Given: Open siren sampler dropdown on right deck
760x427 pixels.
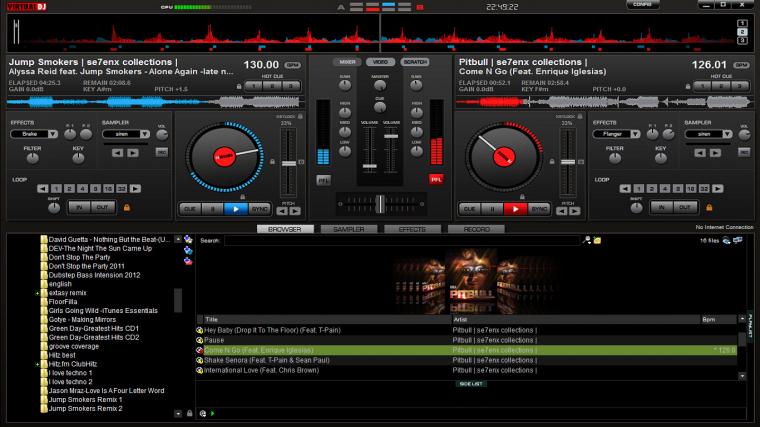Looking at the screenshot, I should [727, 134].
